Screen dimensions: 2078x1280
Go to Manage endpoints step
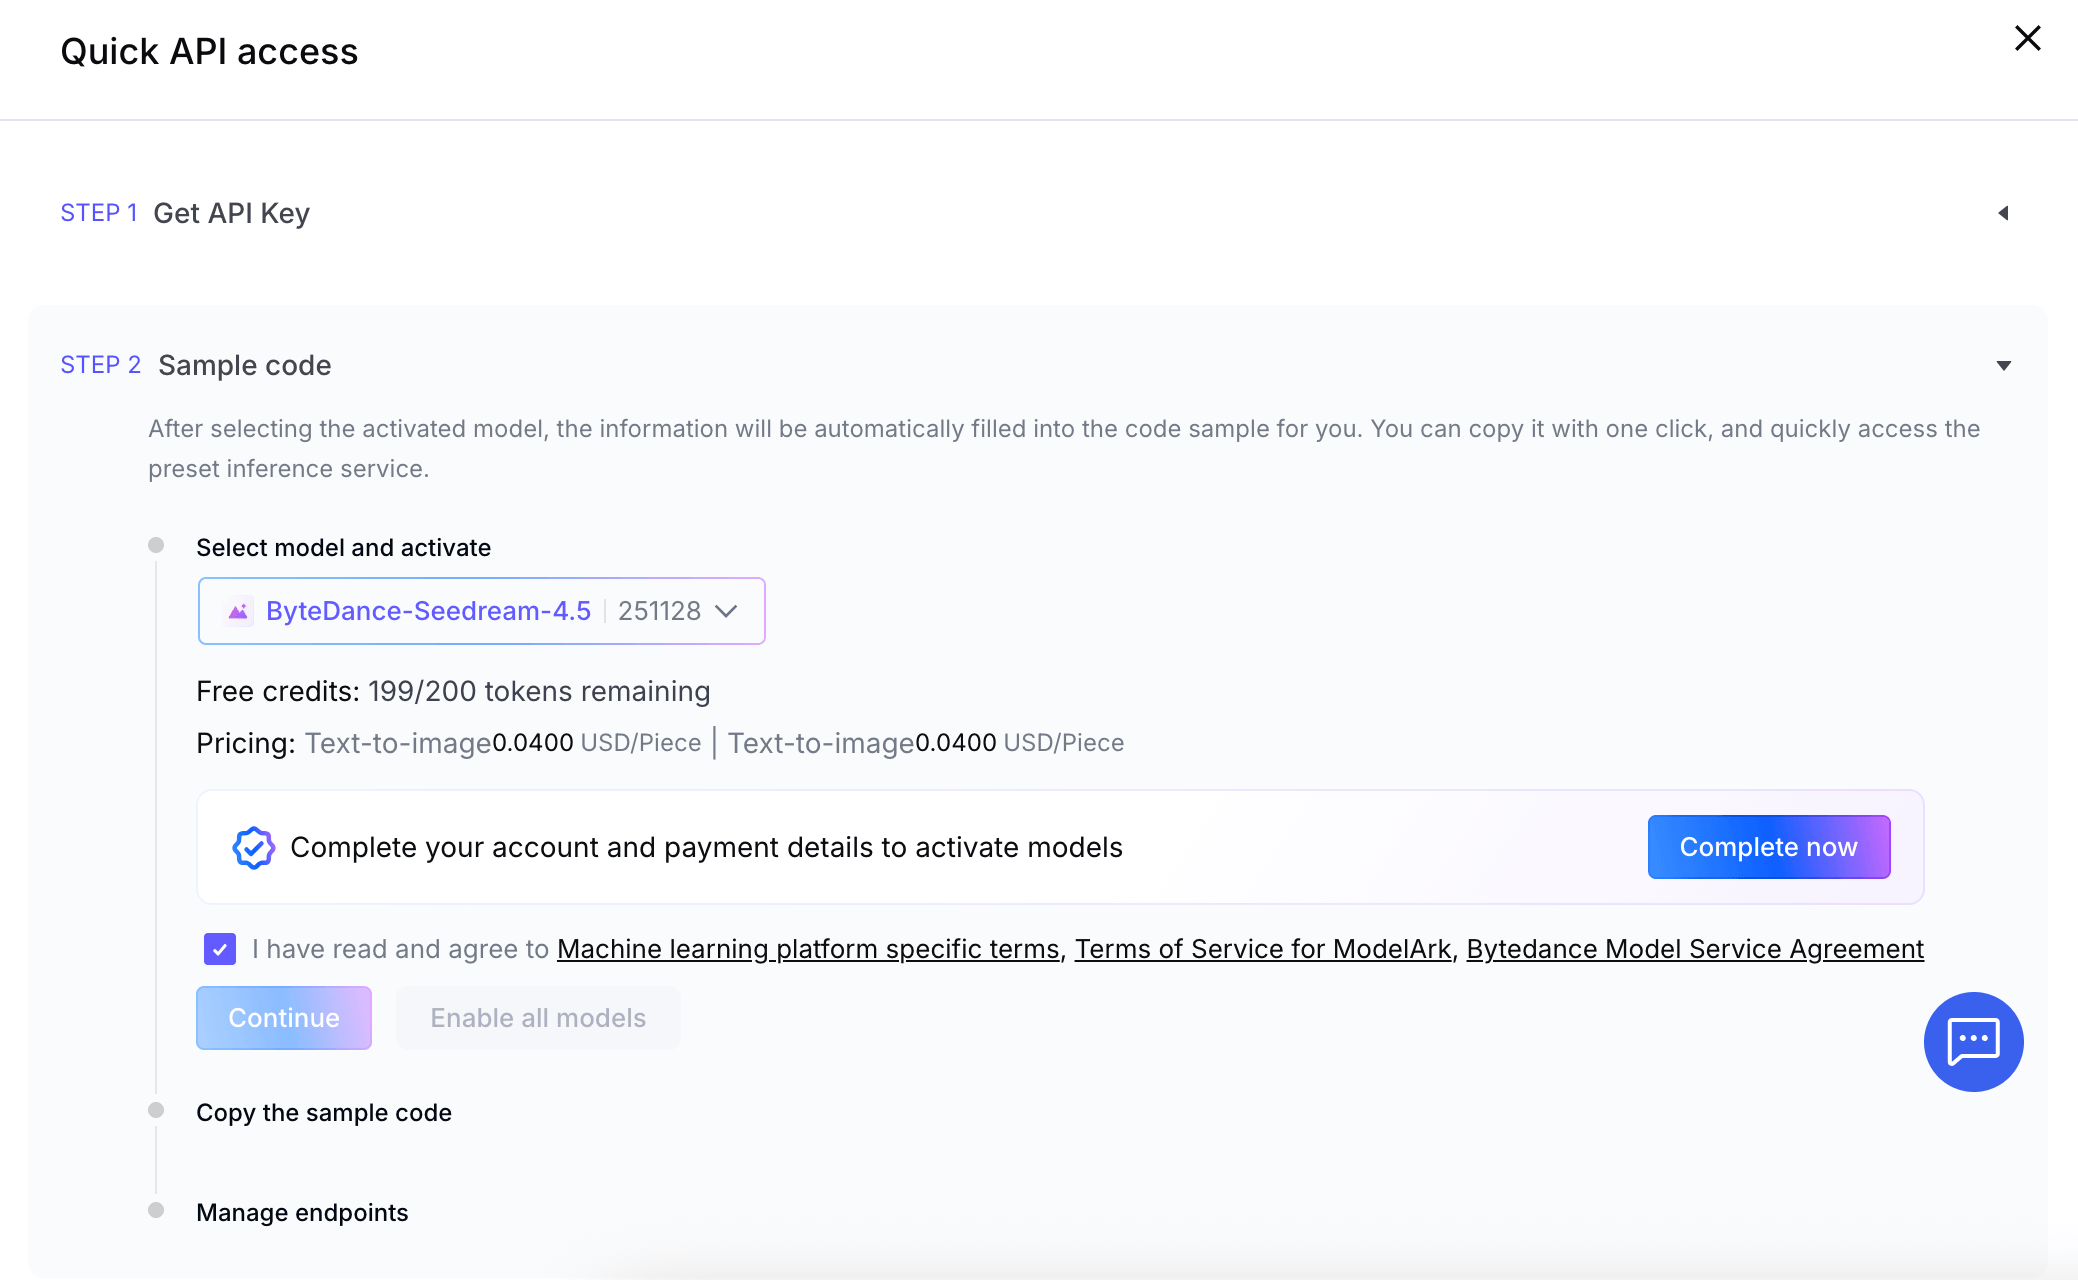pos(302,1212)
